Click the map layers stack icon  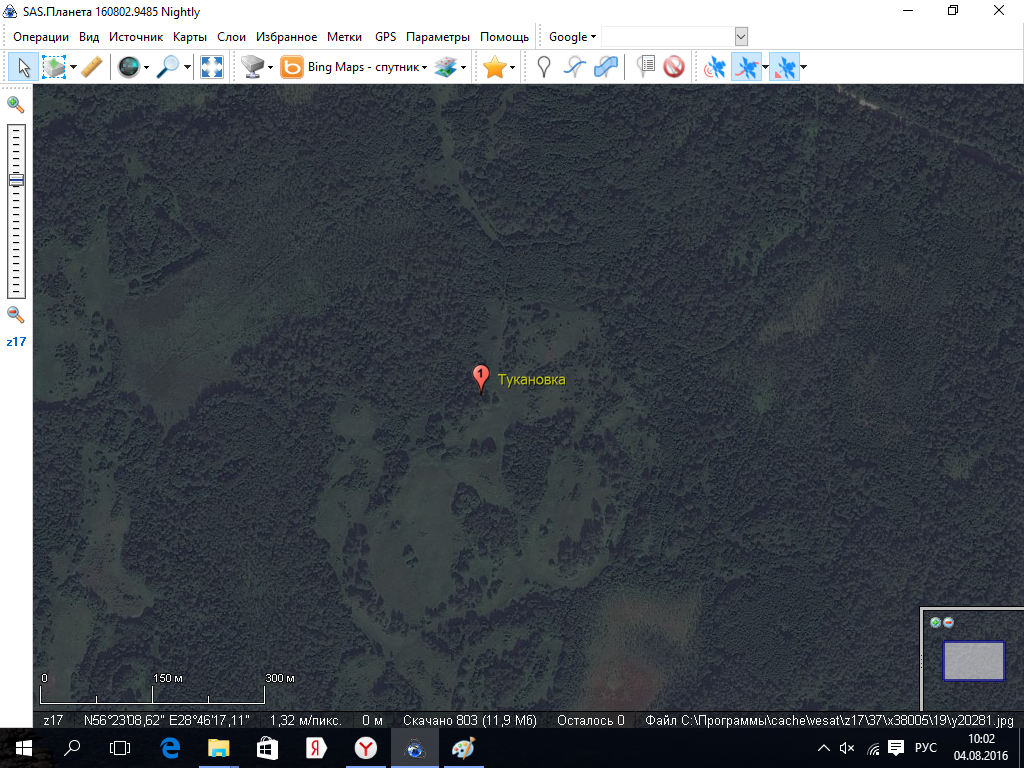coord(445,67)
